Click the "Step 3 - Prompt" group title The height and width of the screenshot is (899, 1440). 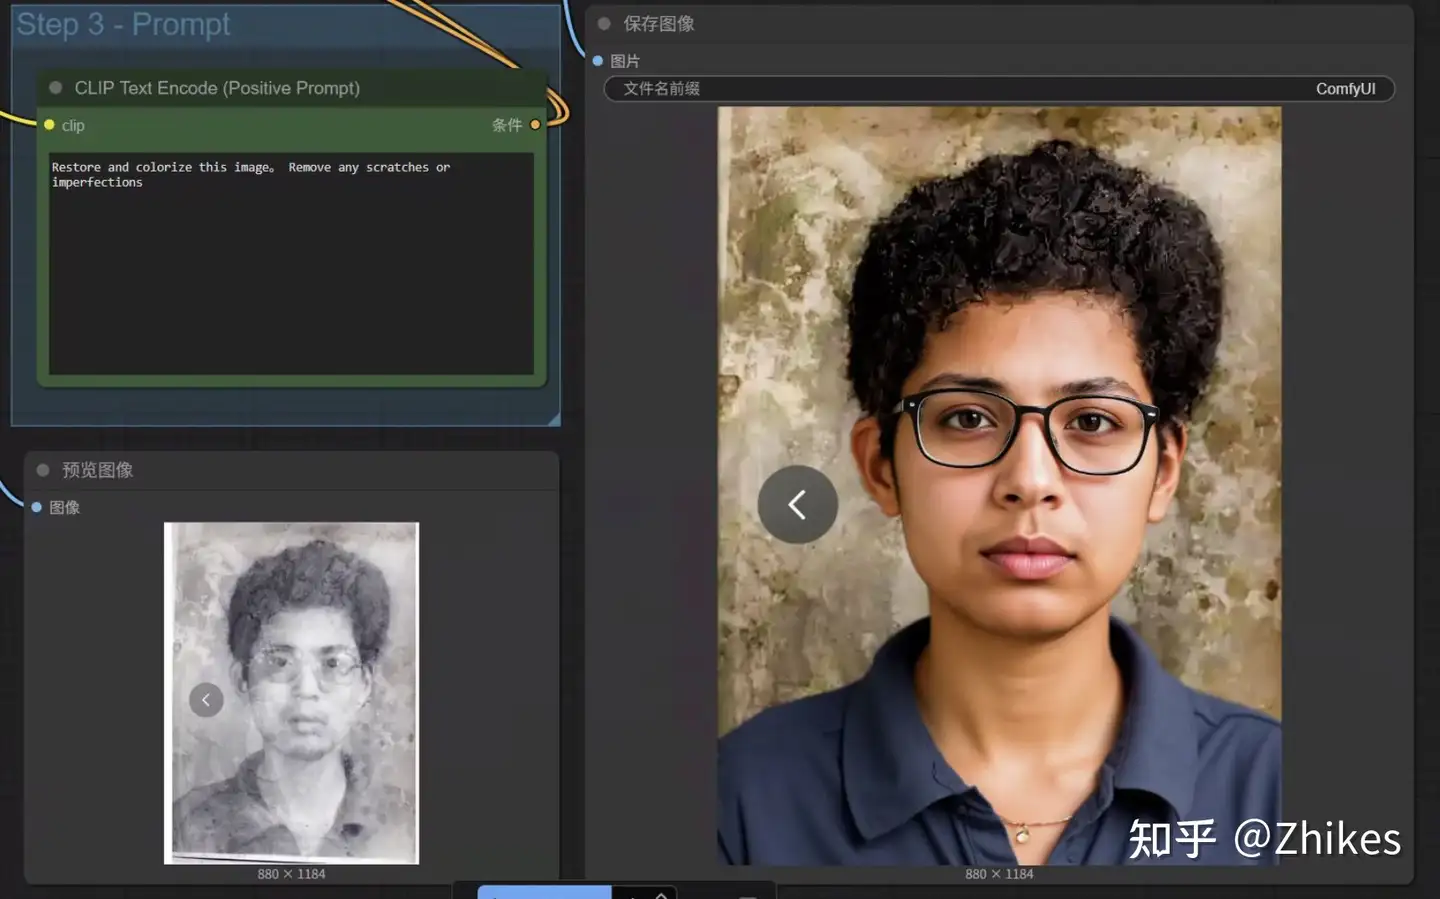click(x=123, y=24)
